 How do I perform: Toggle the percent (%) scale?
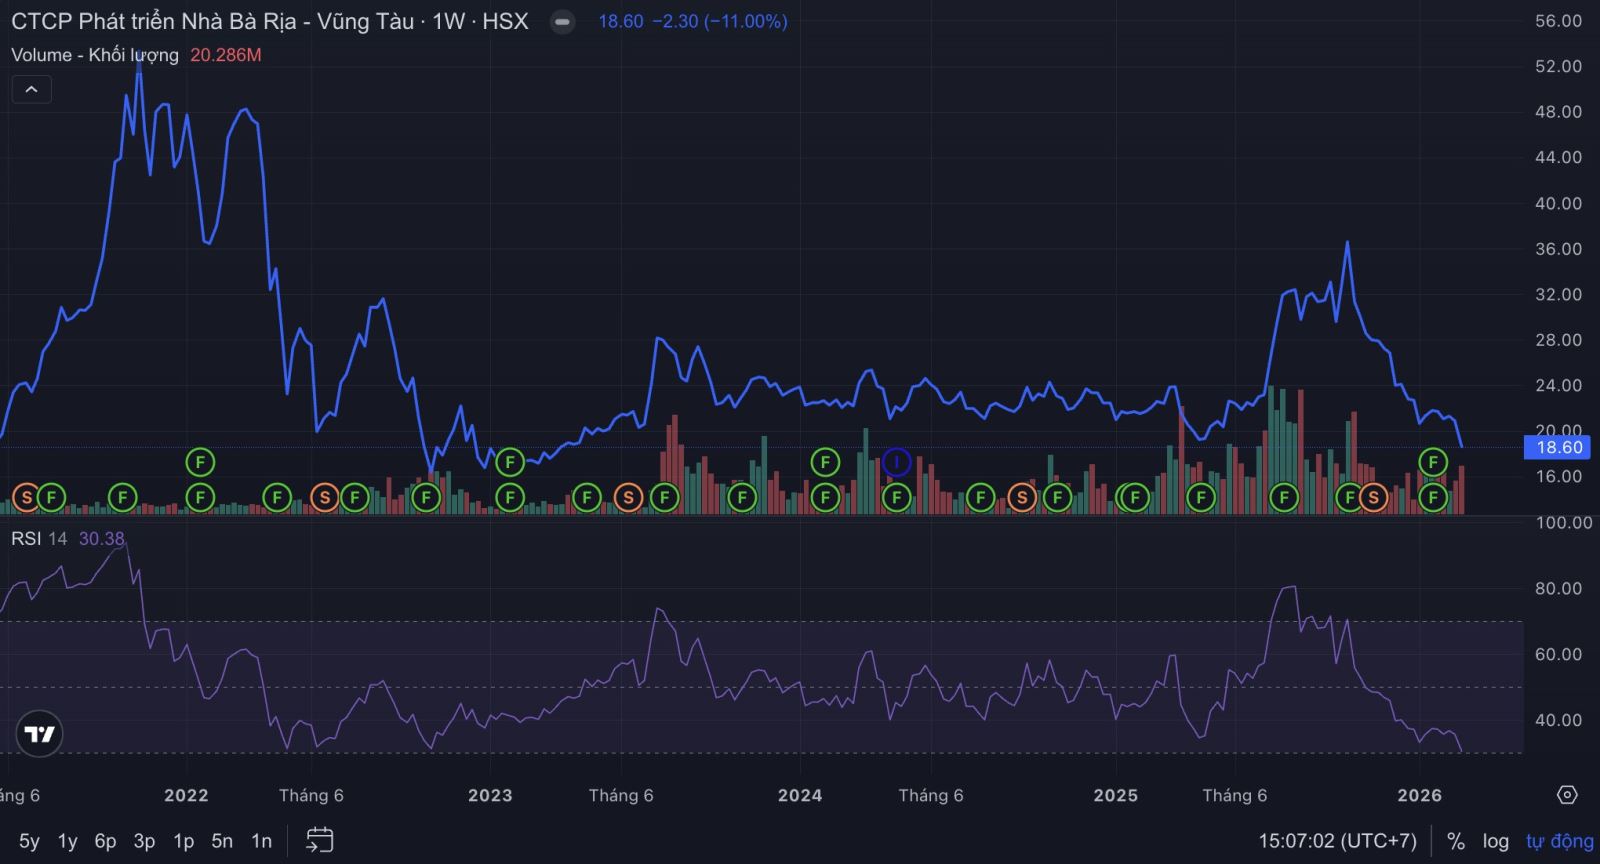coord(1455,841)
